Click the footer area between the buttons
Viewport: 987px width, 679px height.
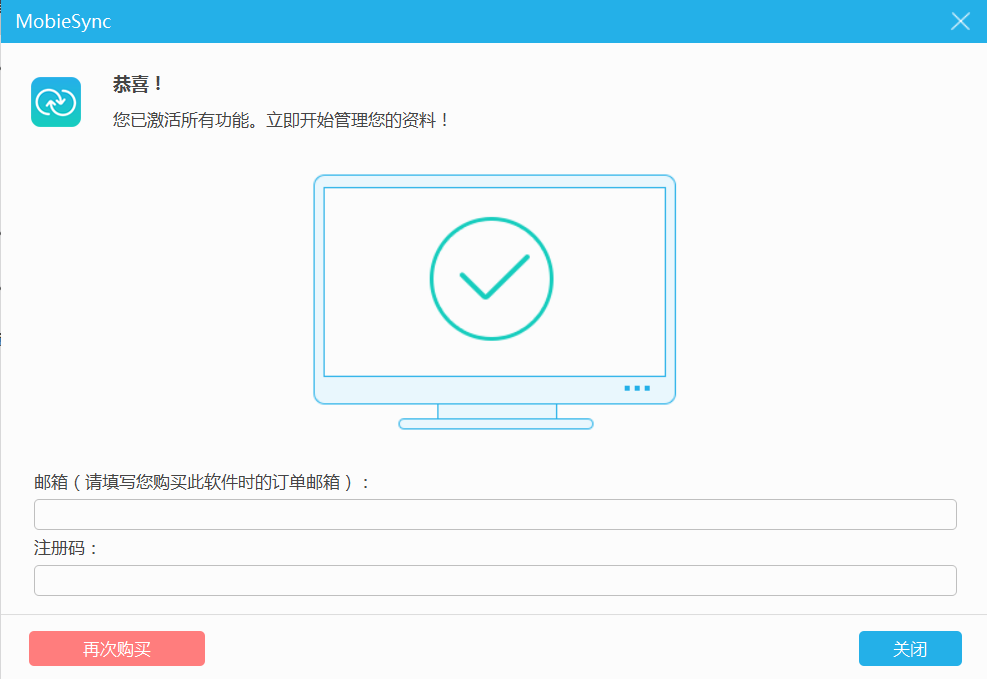click(530, 648)
